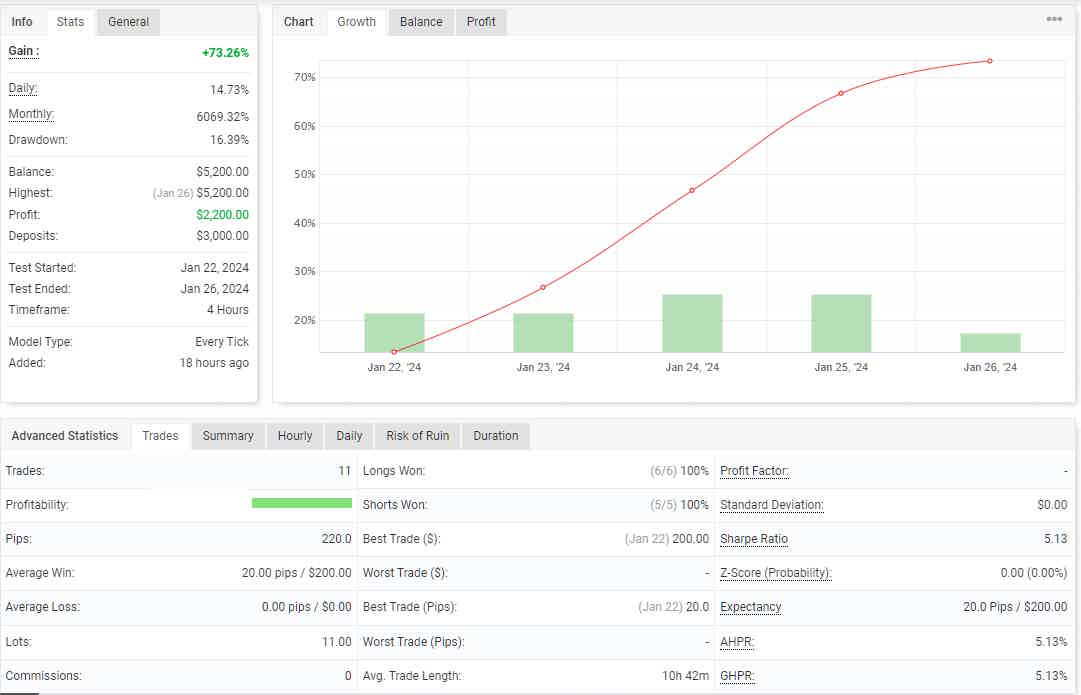Viewport: 1081px width, 695px height.
Task: Click the green Profitability bar
Action: (302, 503)
